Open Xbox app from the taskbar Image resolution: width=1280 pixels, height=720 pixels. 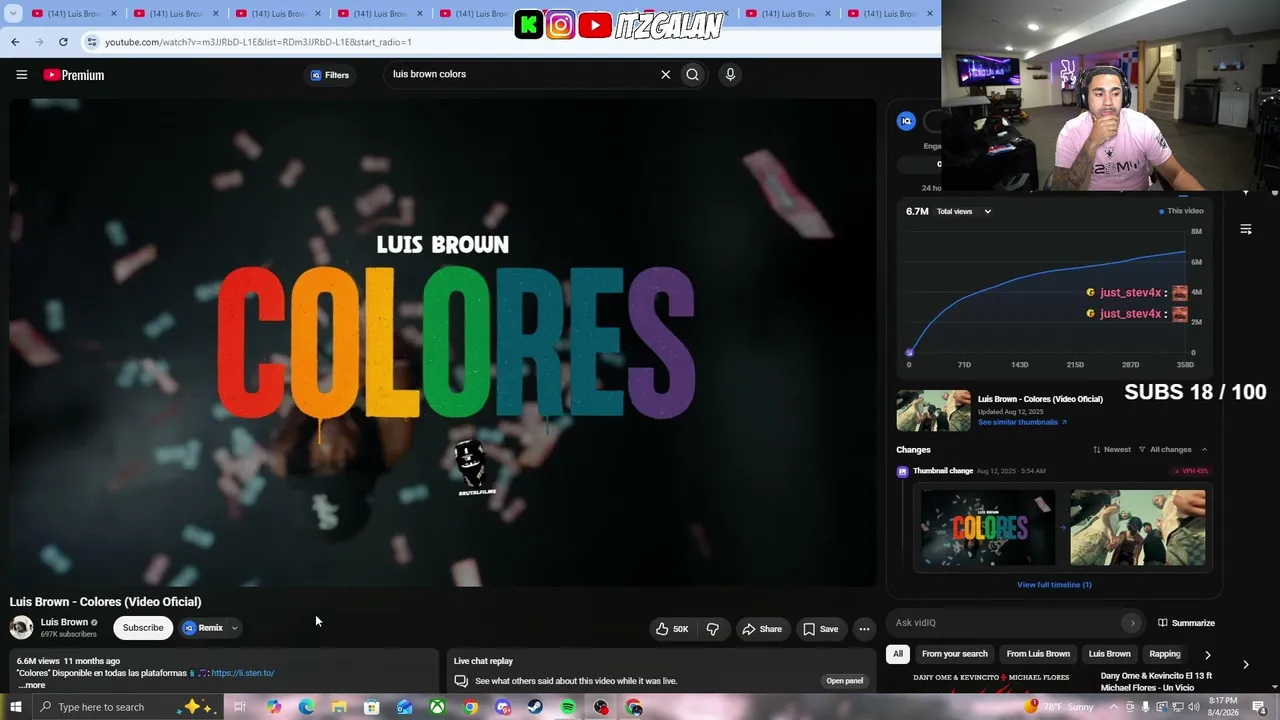437,707
